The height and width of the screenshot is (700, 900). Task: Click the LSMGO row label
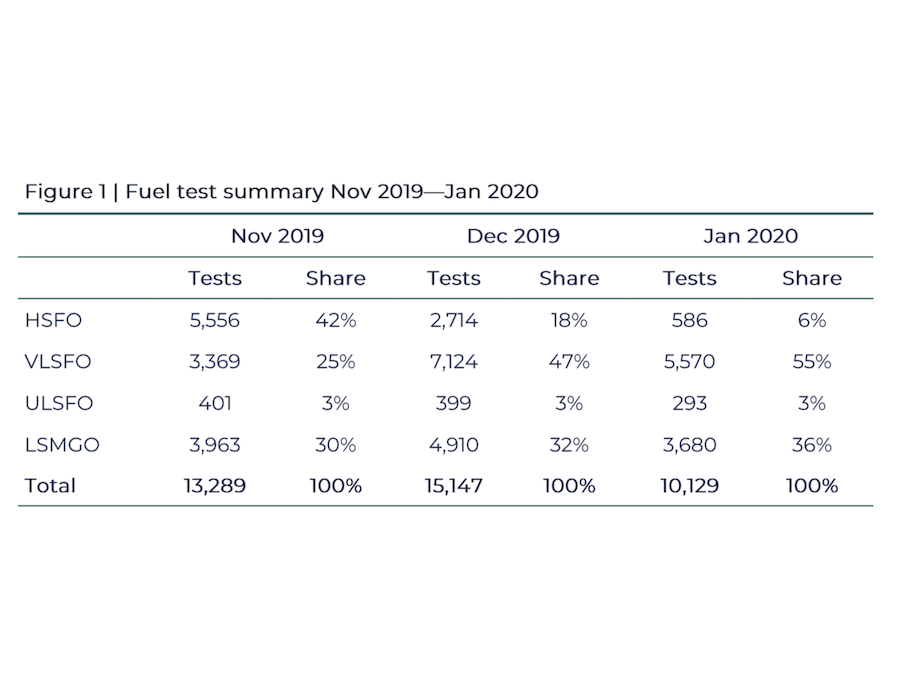tap(62, 445)
